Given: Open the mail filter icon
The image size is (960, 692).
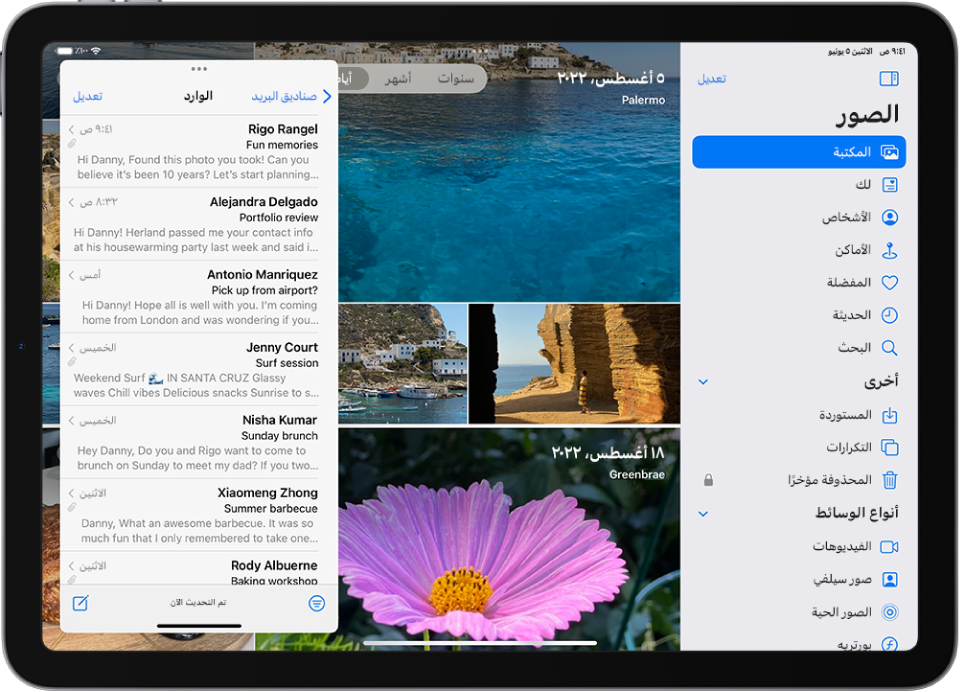Looking at the screenshot, I should point(317,603).
